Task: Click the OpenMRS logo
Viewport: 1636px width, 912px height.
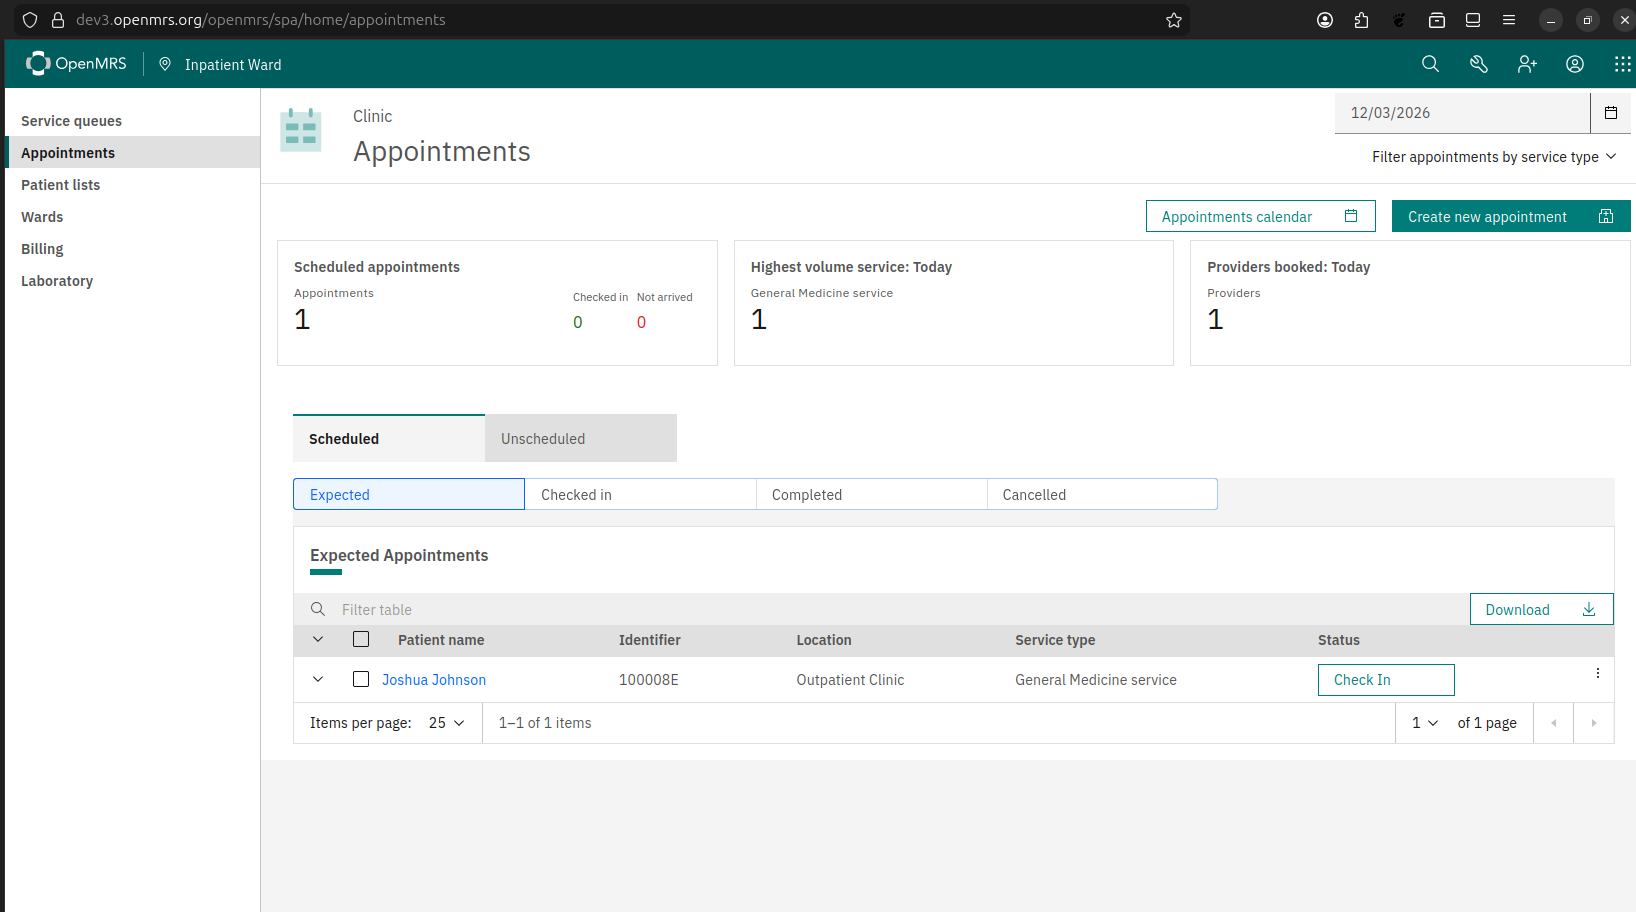Action: [77, 64]
